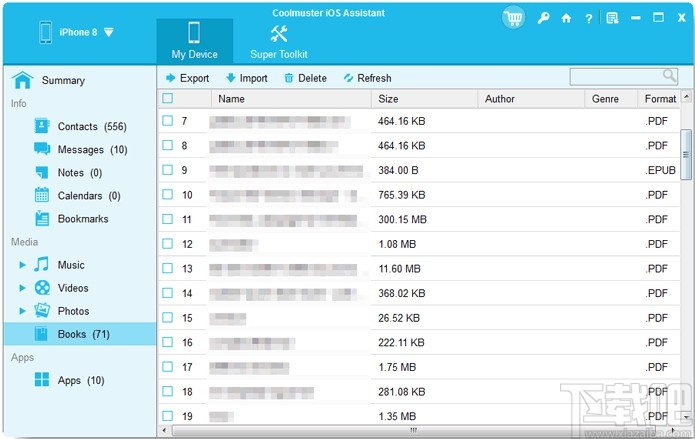The image size is (695, 439).
Task: Expand the Music tree arrow
Action: pyautogui.click(x=22, y=265)
